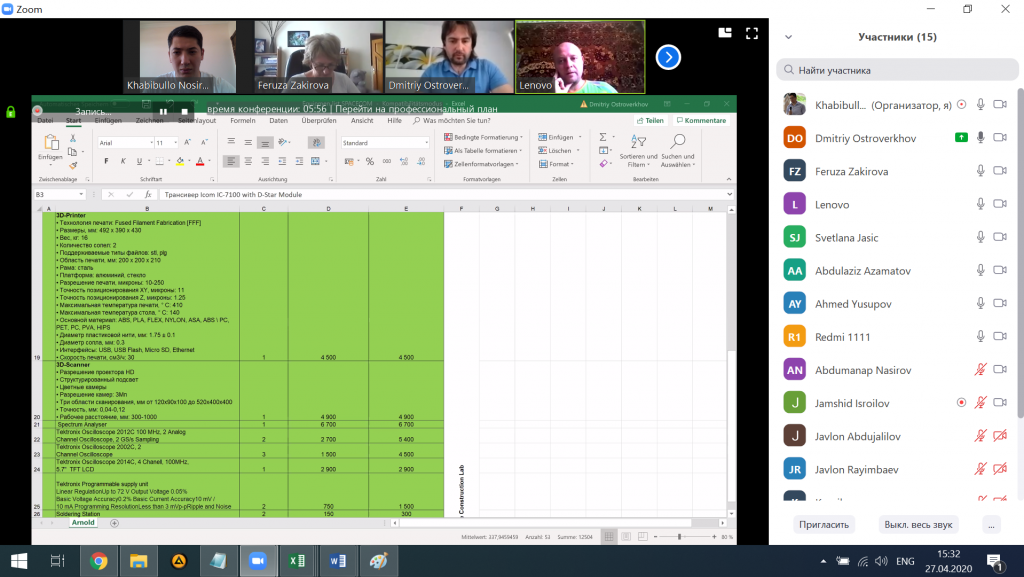Open the Überprüfen ribbon tab
Image resolution: width=1024 pixels, height=577 pixels.
pos(319,121)
